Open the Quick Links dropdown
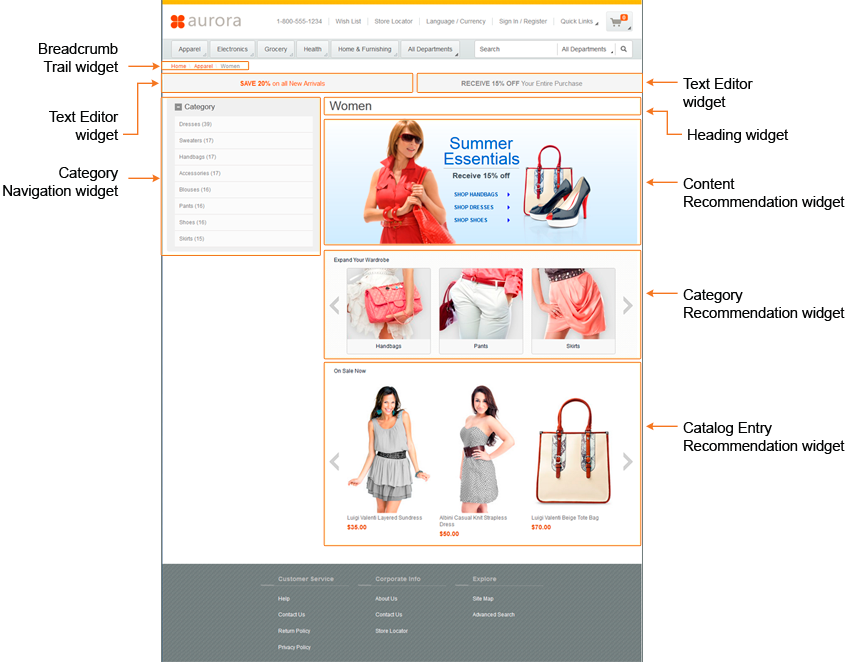The image size is (850, 662). [x=580, y=20]
